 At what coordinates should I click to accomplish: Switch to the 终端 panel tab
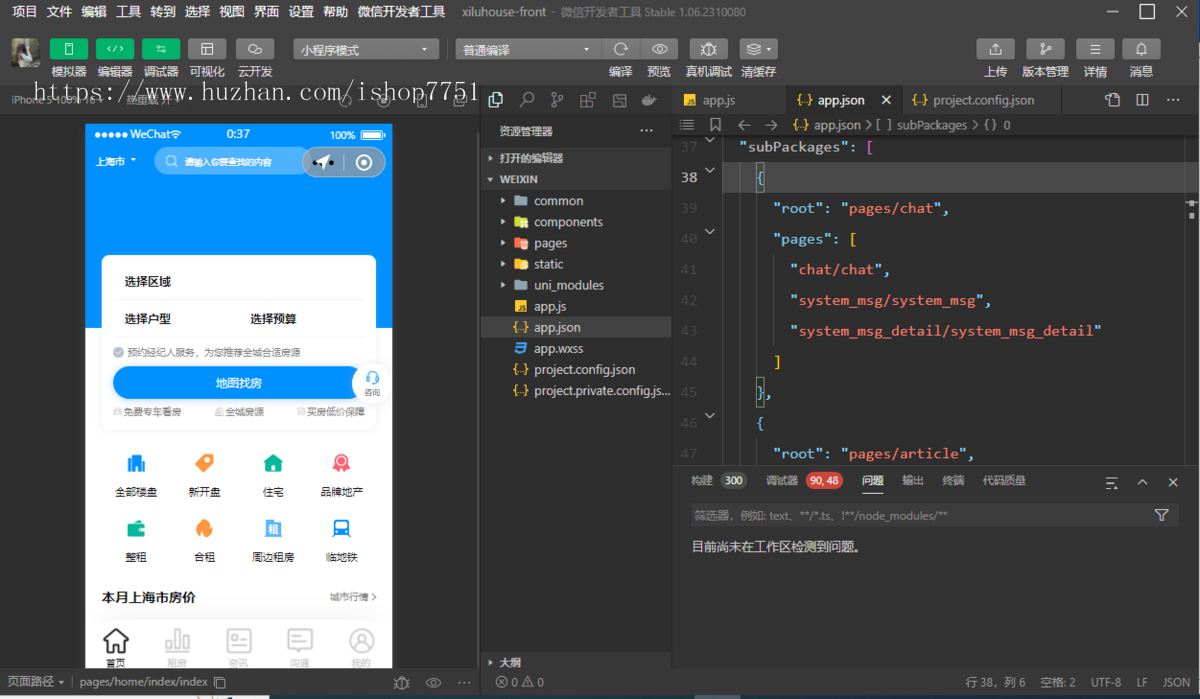tap(953, 481)
